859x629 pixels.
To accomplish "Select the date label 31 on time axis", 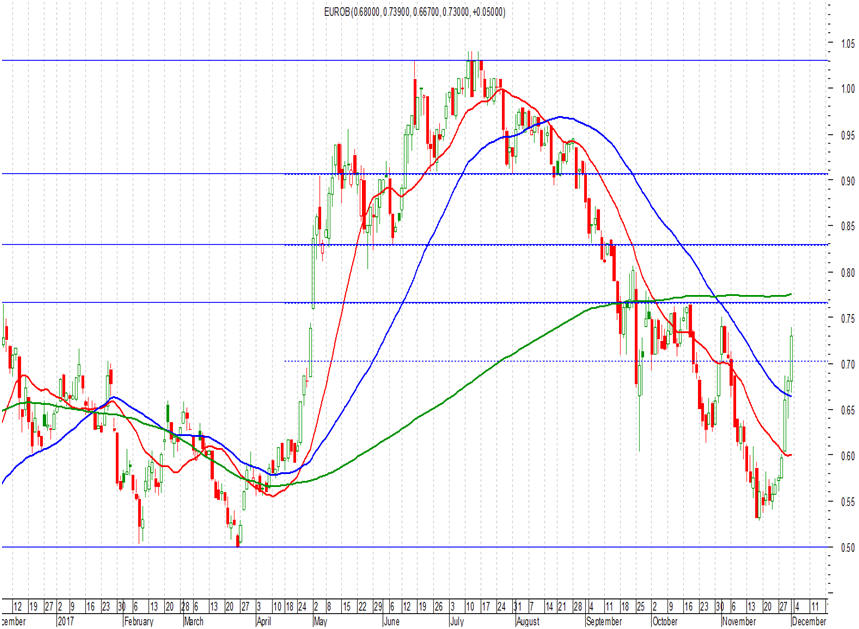I will pyautogui.click(x=517, y=607).
